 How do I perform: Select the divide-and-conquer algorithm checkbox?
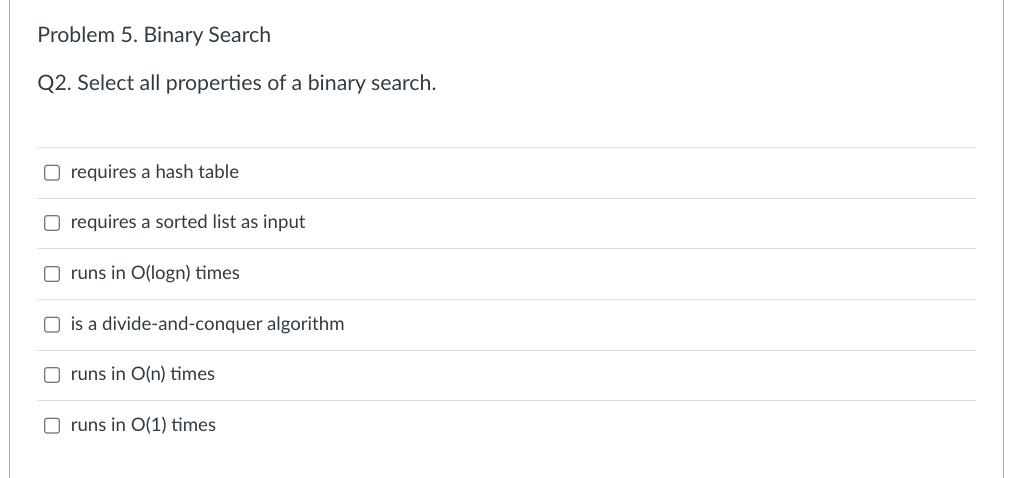click(x=51, y=324)
